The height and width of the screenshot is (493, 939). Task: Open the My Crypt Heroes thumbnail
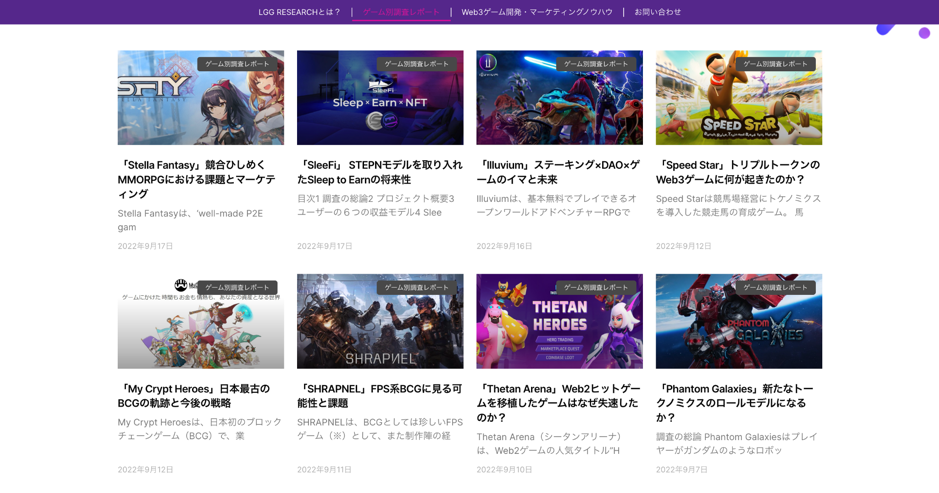pos(201,321)
